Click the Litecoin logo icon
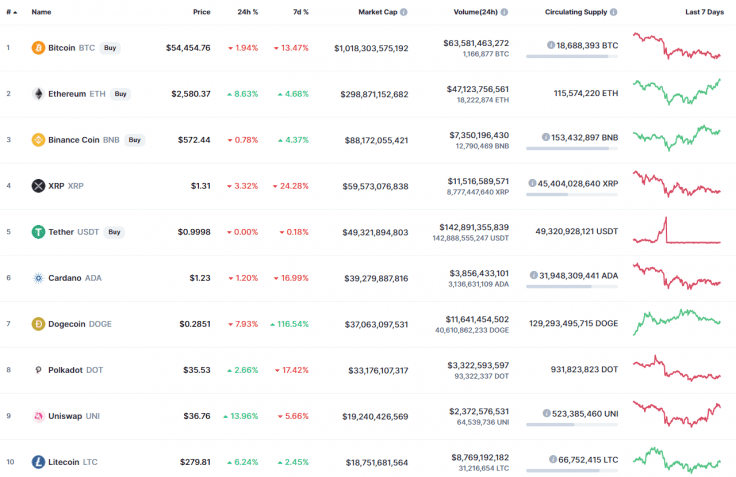Screen dimensions: 736x477 (x=38, y=462)
